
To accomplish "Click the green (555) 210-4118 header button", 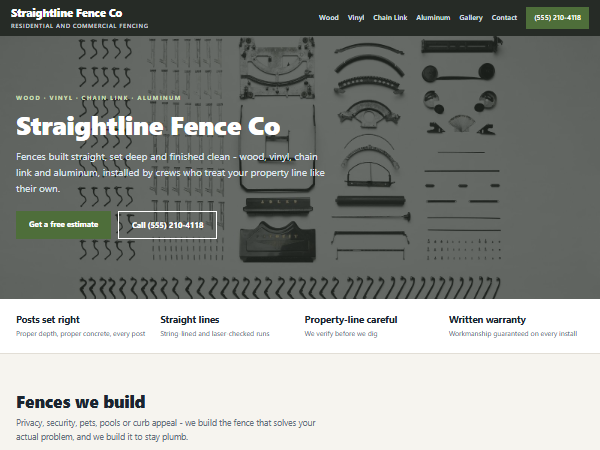I will pos(557,18).
